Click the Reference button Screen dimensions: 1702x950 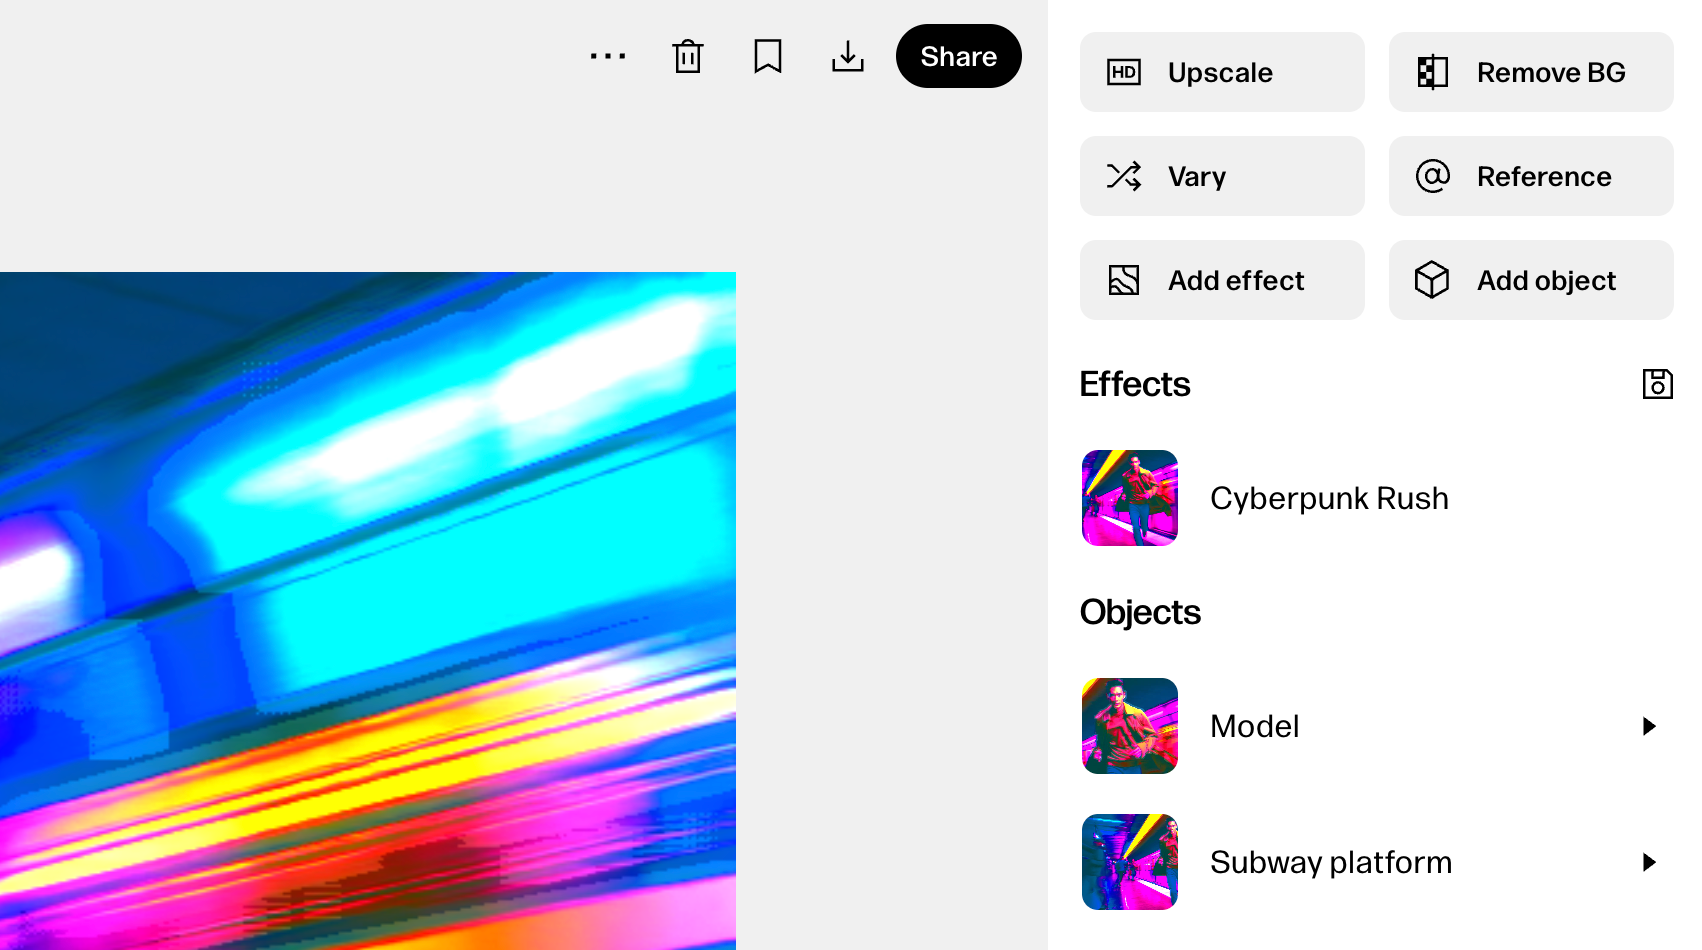pos(1530,176)
